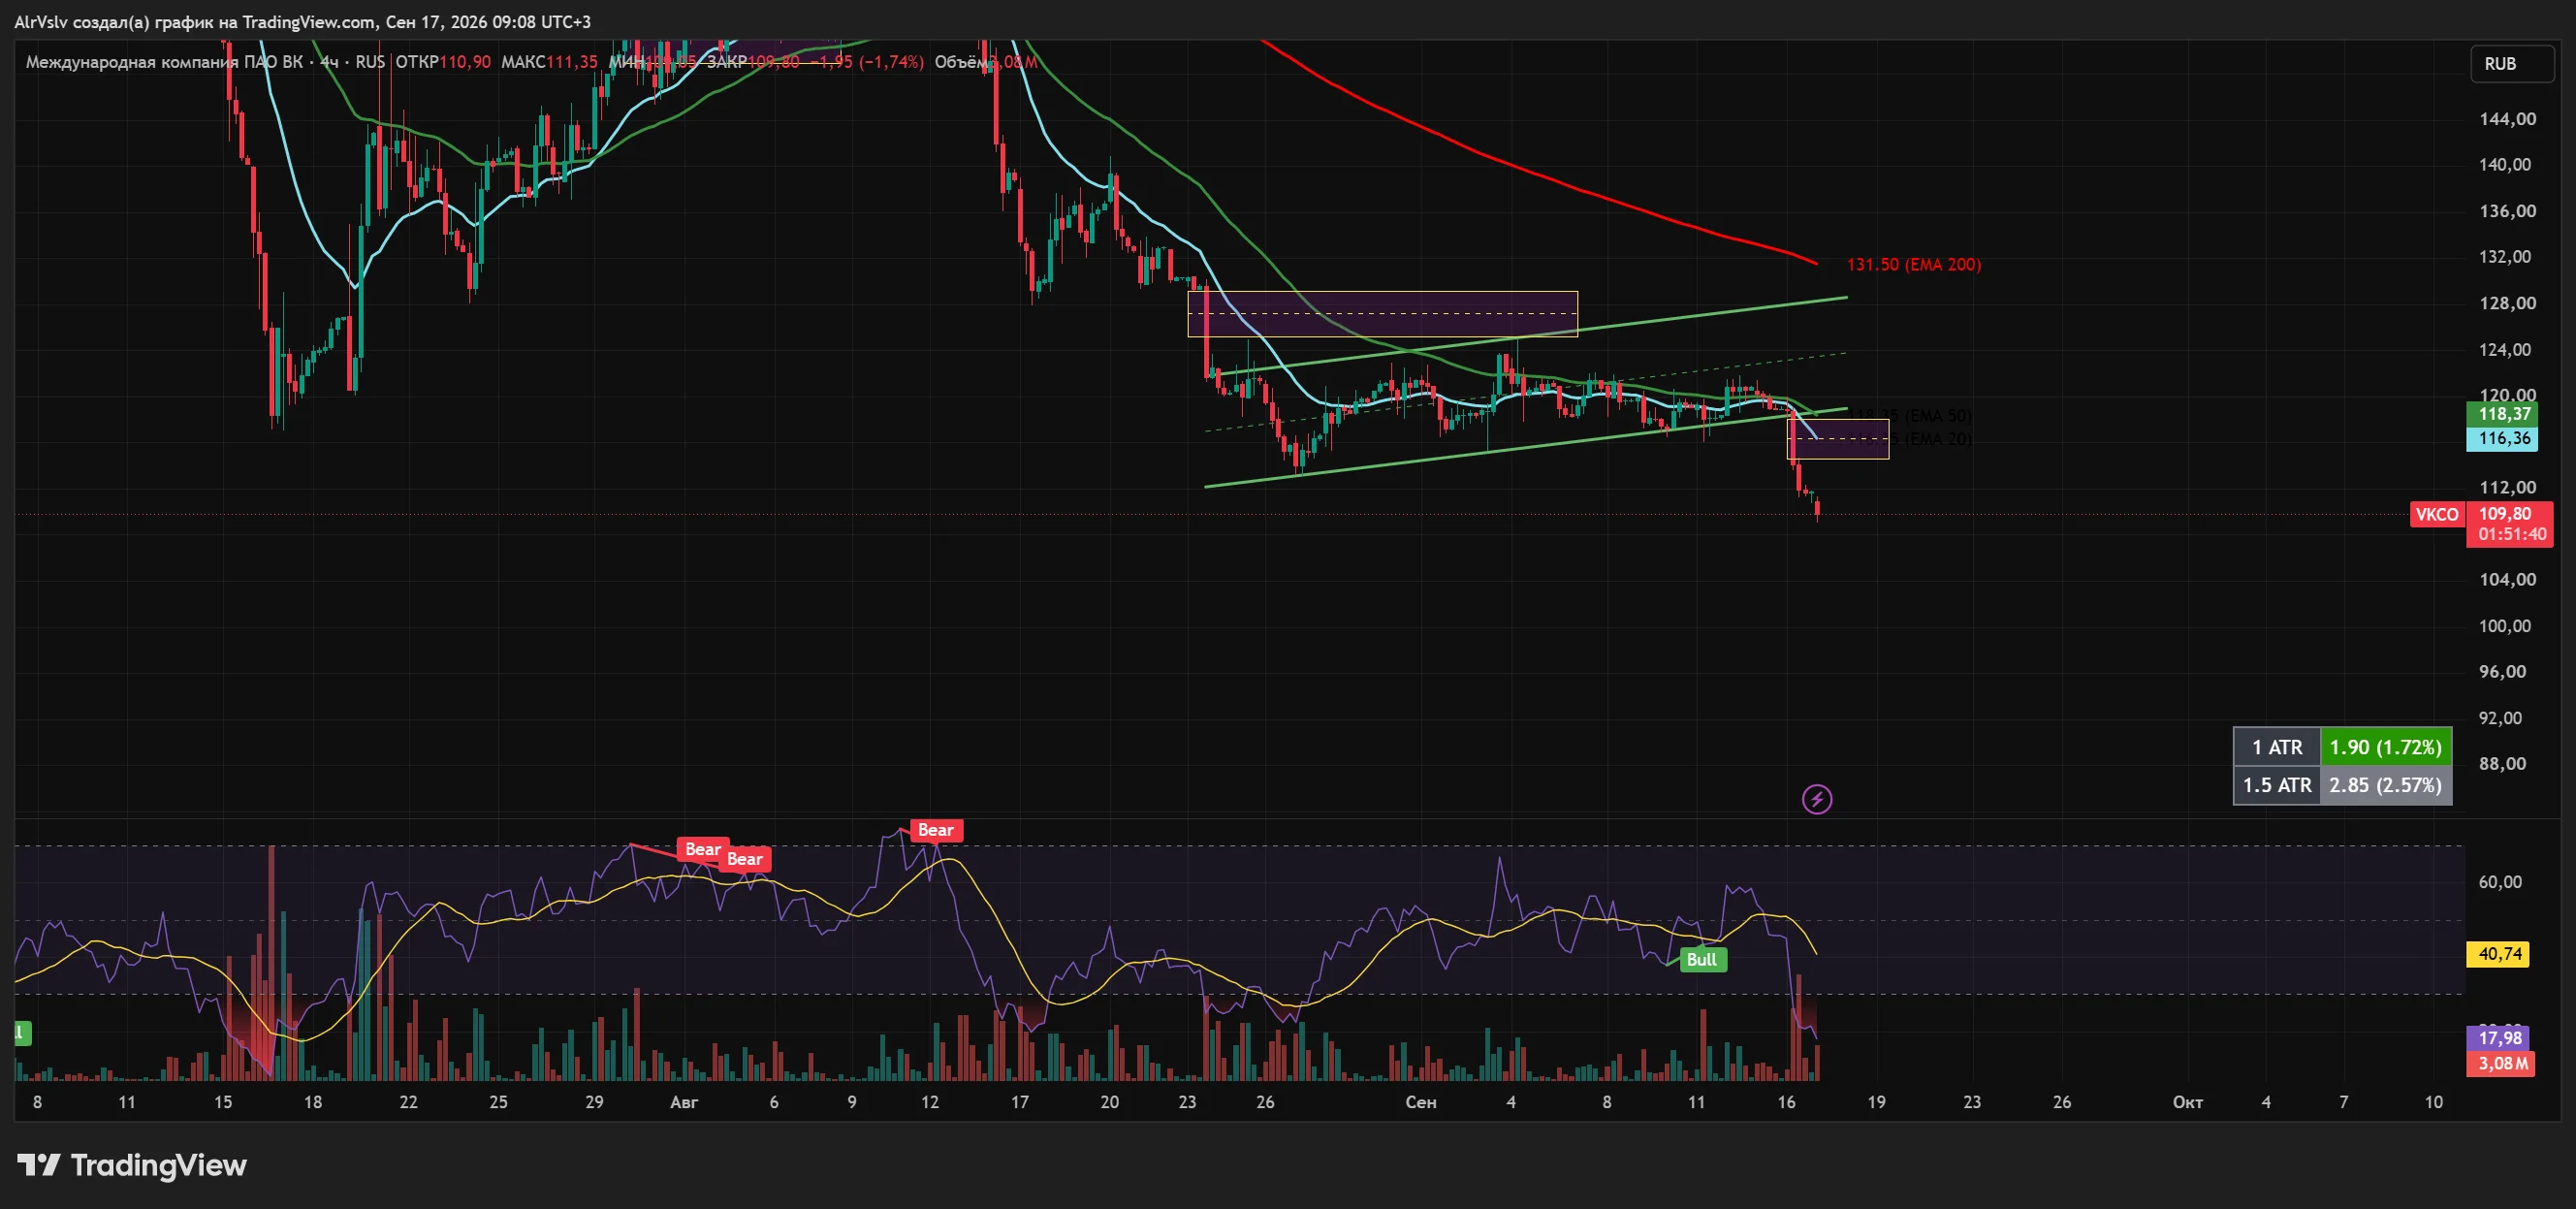2576x1209 pixels.
Task: Open the RUB currency selector
Action: (x=2512, y=63)
